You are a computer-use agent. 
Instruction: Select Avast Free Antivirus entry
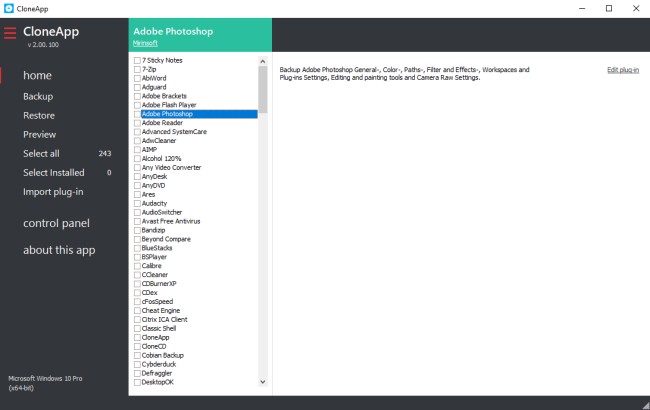[171, 221]
